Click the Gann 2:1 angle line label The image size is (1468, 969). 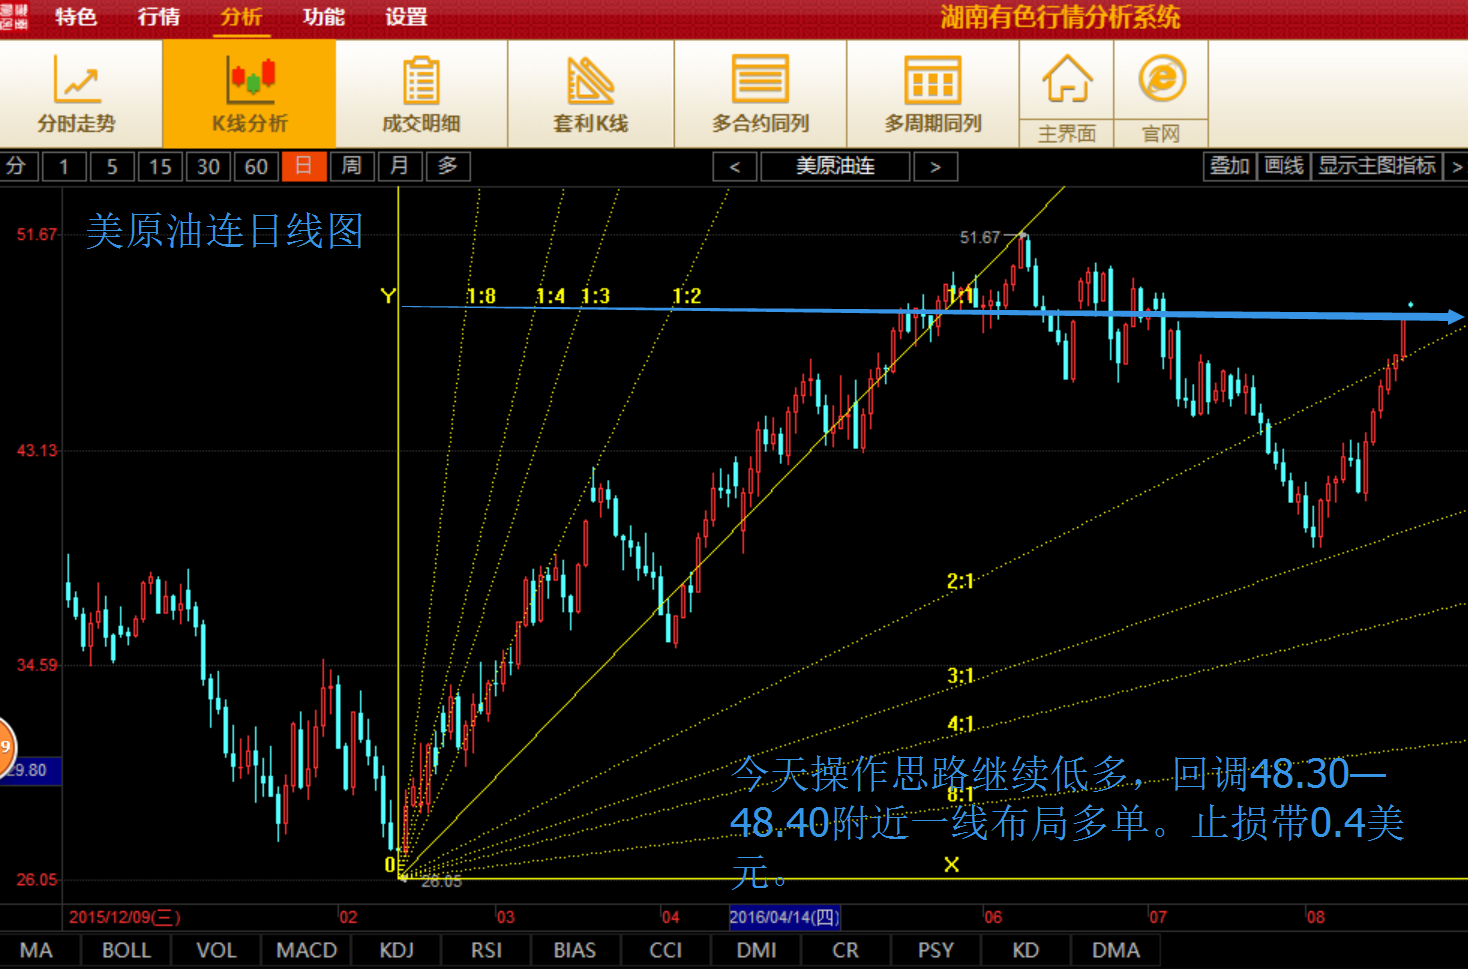[960, 581]
